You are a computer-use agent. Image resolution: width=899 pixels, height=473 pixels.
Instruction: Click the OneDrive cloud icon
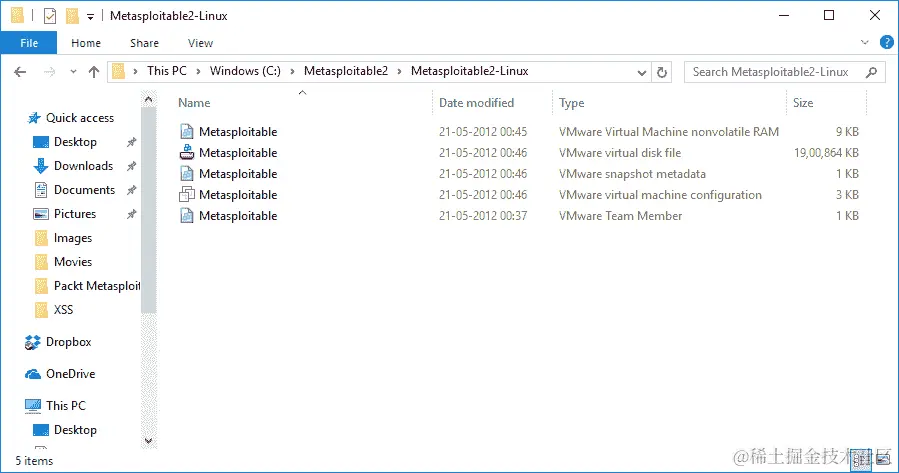[x=33, y=374]
